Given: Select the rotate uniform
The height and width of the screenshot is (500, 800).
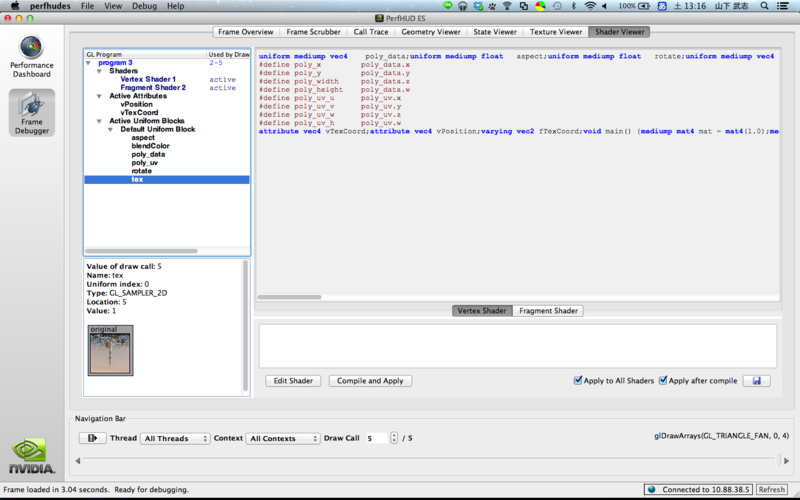Looking at the screenshot, I should pyautogui.click(x=141, y=171).
